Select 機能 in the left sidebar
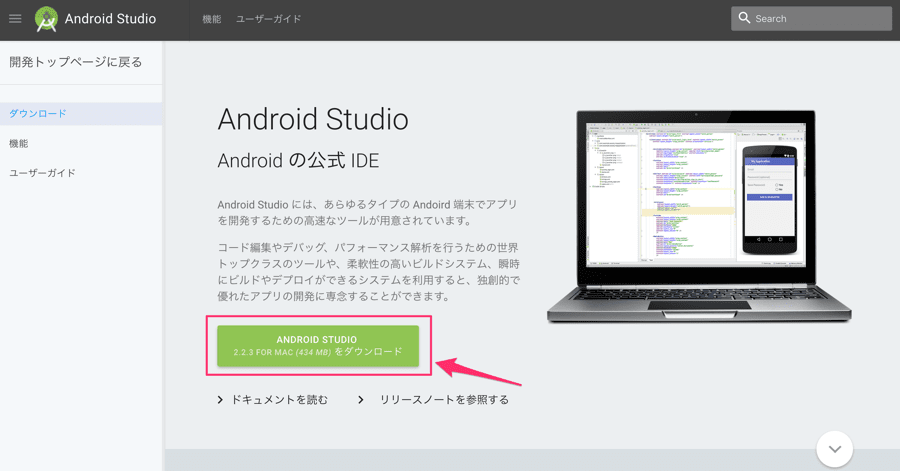 (19, 143)
